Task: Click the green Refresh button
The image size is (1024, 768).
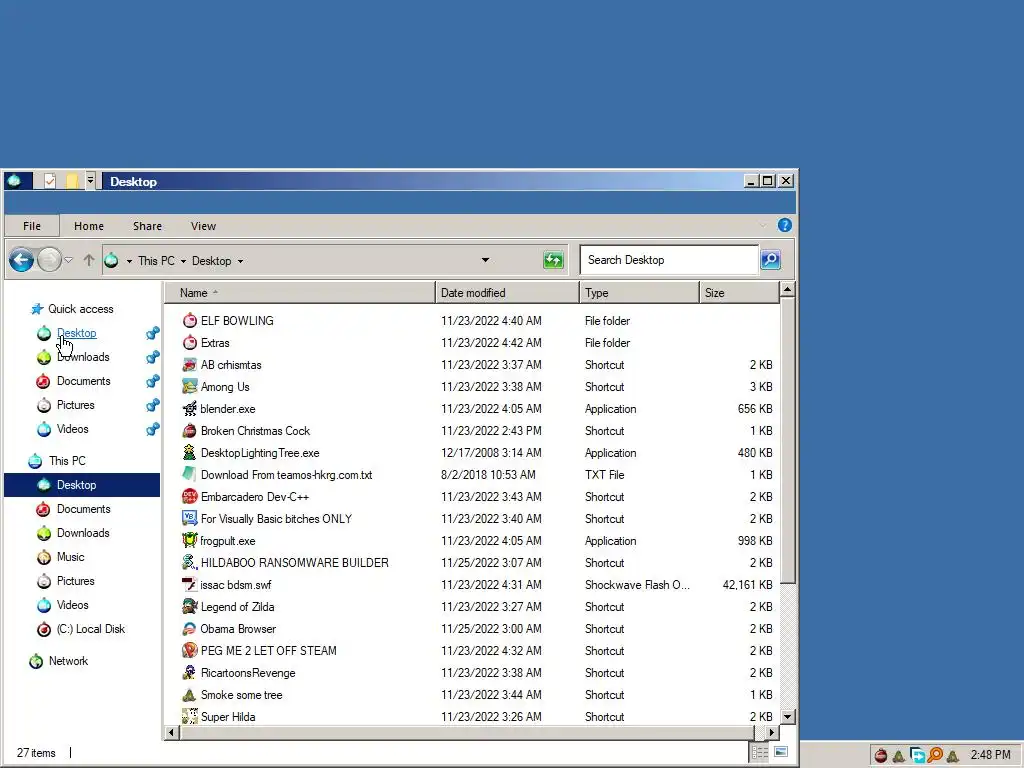Action: click(553, 260)
